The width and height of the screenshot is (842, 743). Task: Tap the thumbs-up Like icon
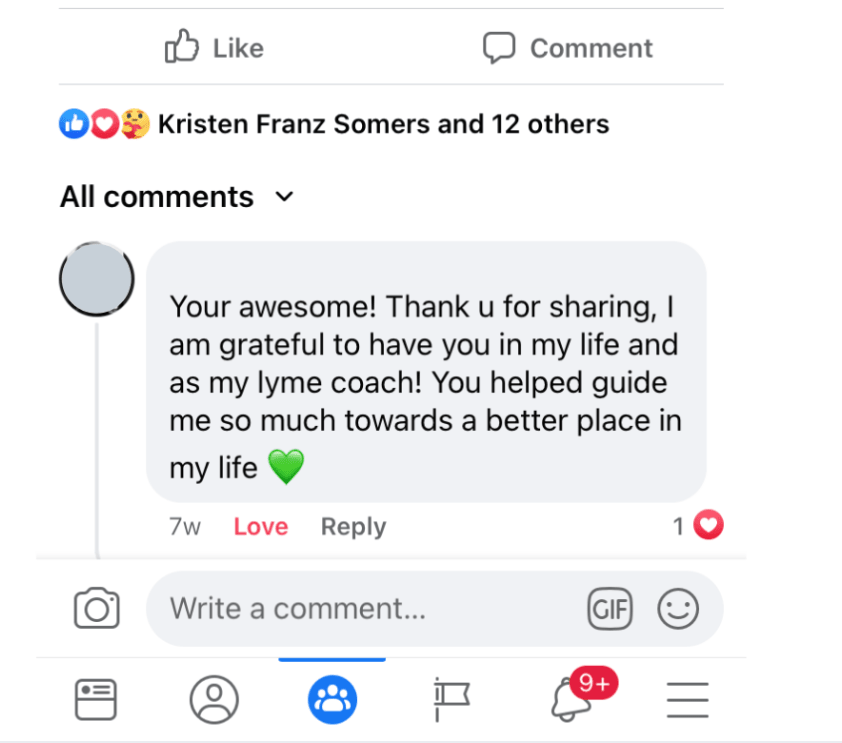pyautogui.click(x=182, y=47)
